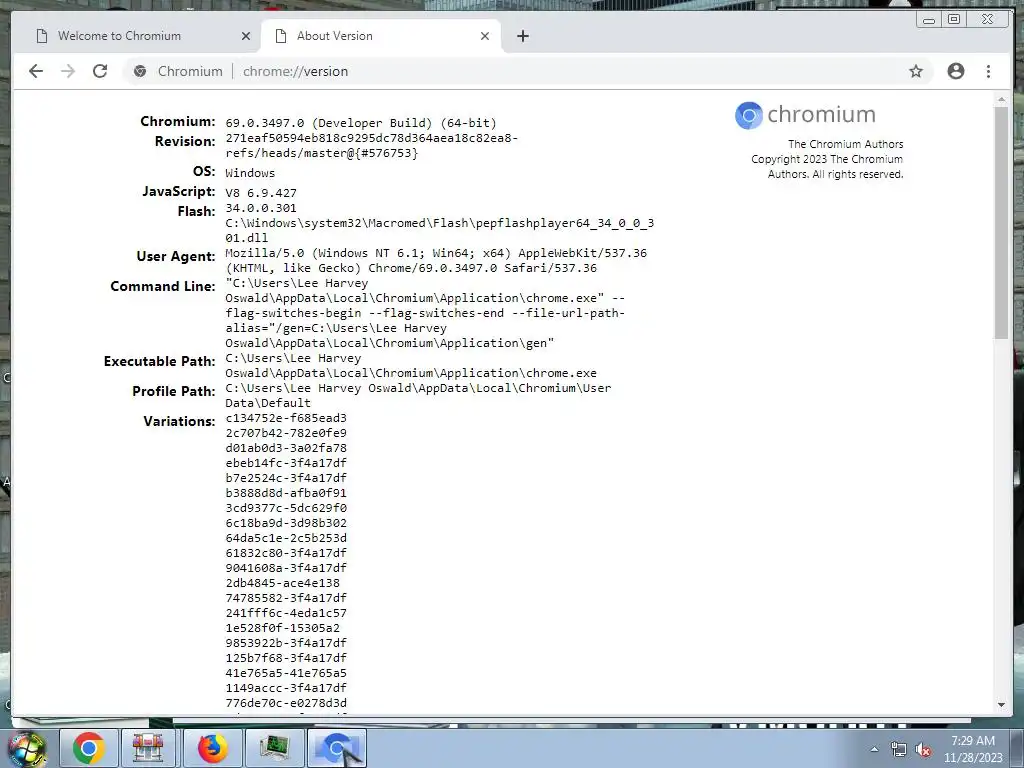Viewport: 1024px width, 768px height.
Task: Click variation 64da5c1e-2c5b253d
Action: [286, 538]
